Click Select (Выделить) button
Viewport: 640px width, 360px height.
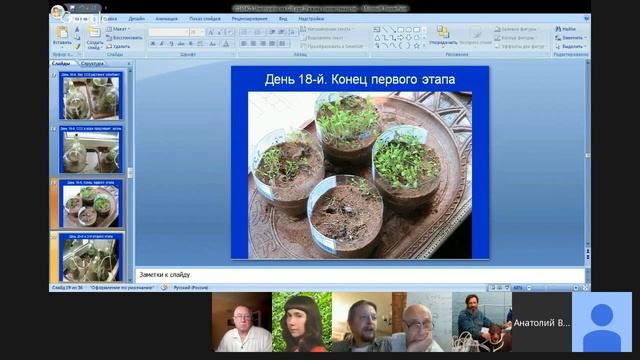(571, 46)
